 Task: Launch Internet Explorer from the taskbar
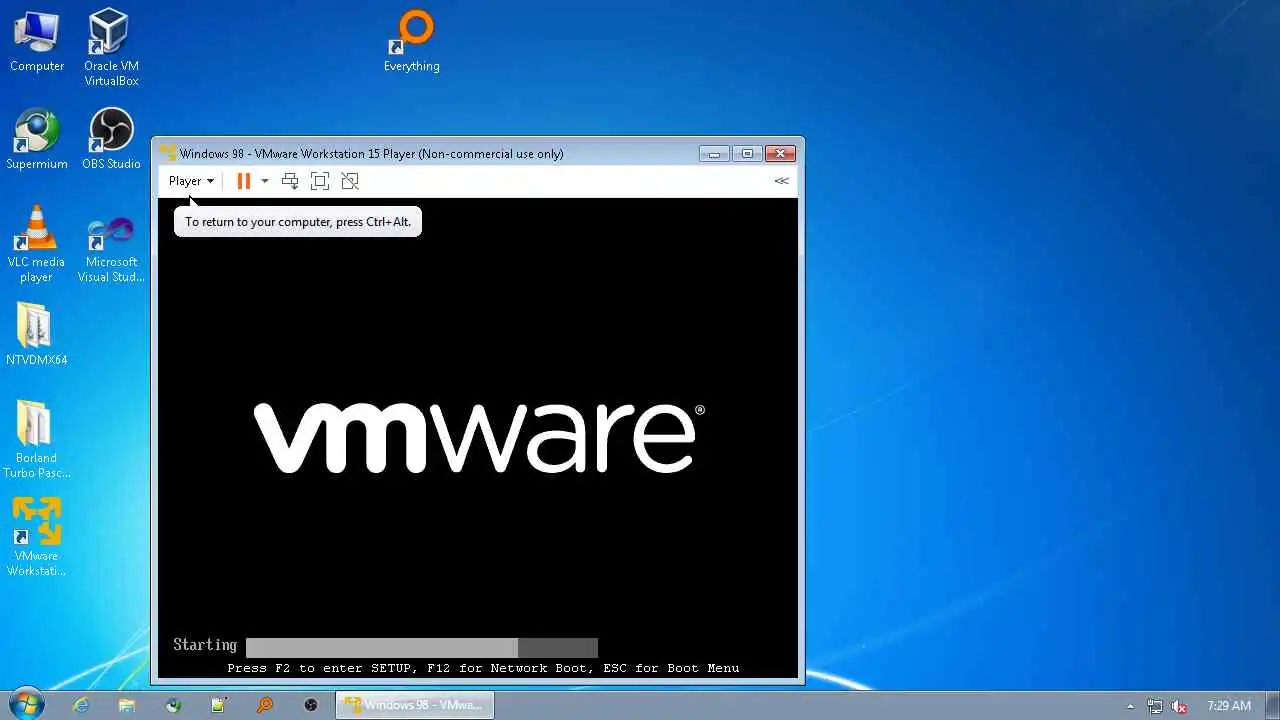[x=81, y=705]
